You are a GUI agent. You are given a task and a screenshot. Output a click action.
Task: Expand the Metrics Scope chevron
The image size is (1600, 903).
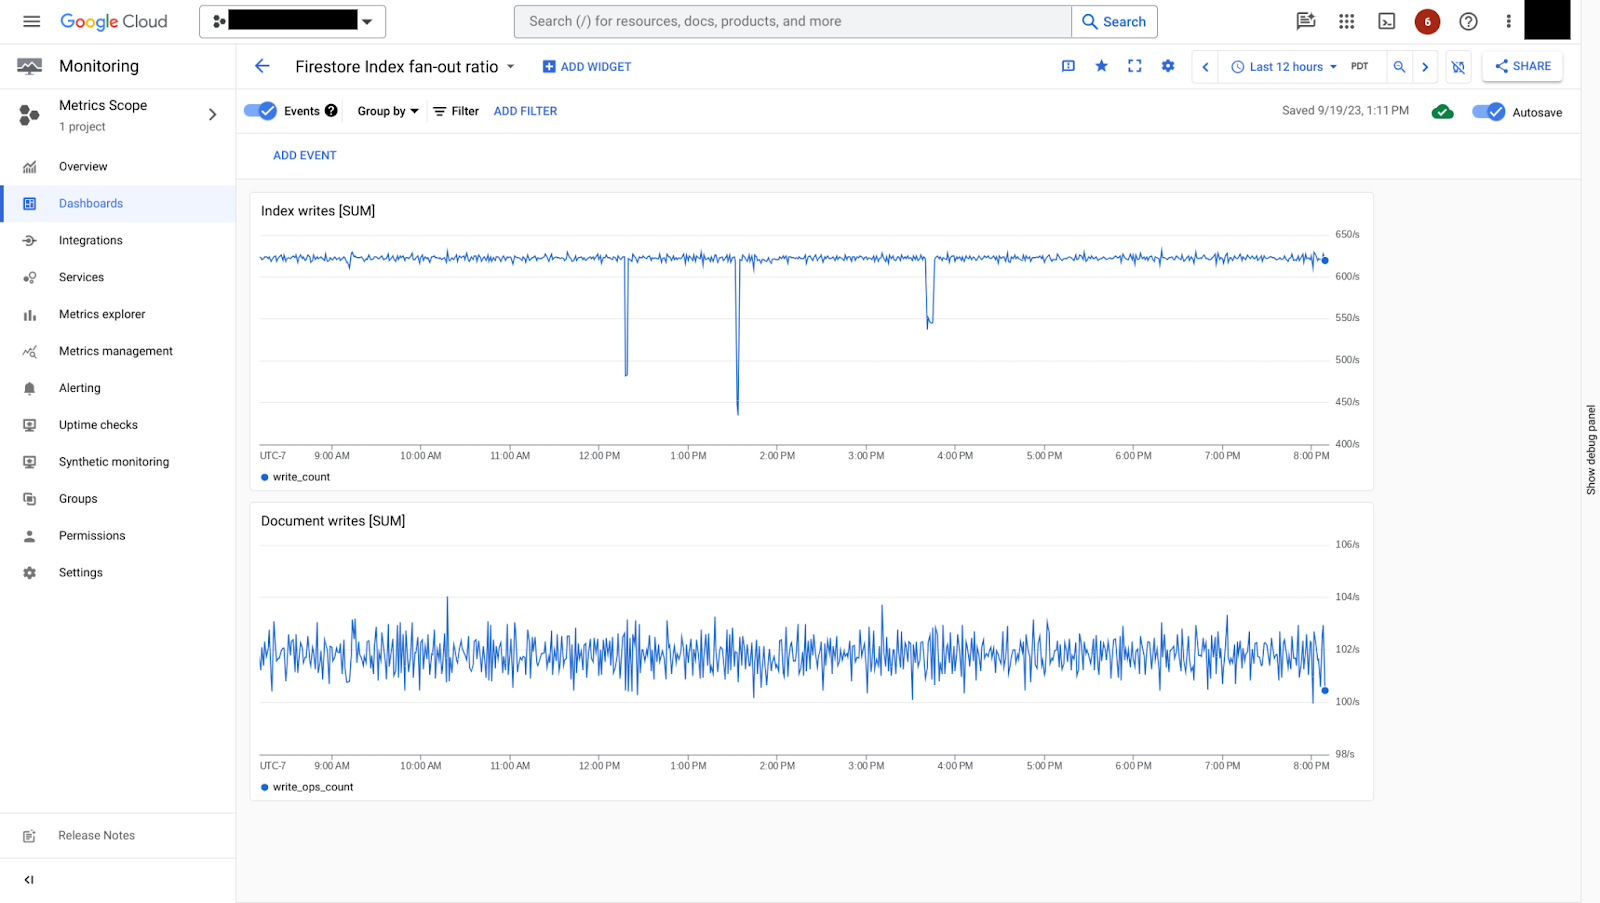tap(212, 115)
